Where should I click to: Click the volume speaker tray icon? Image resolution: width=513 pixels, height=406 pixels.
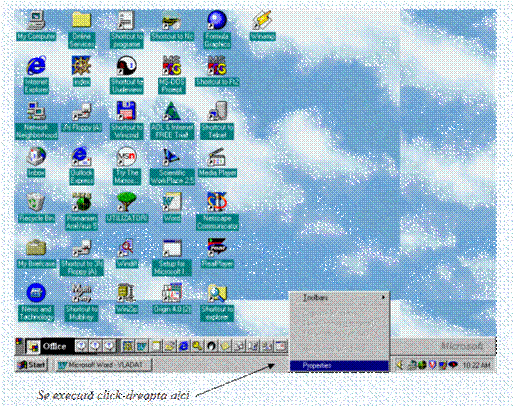coord(400,365)
